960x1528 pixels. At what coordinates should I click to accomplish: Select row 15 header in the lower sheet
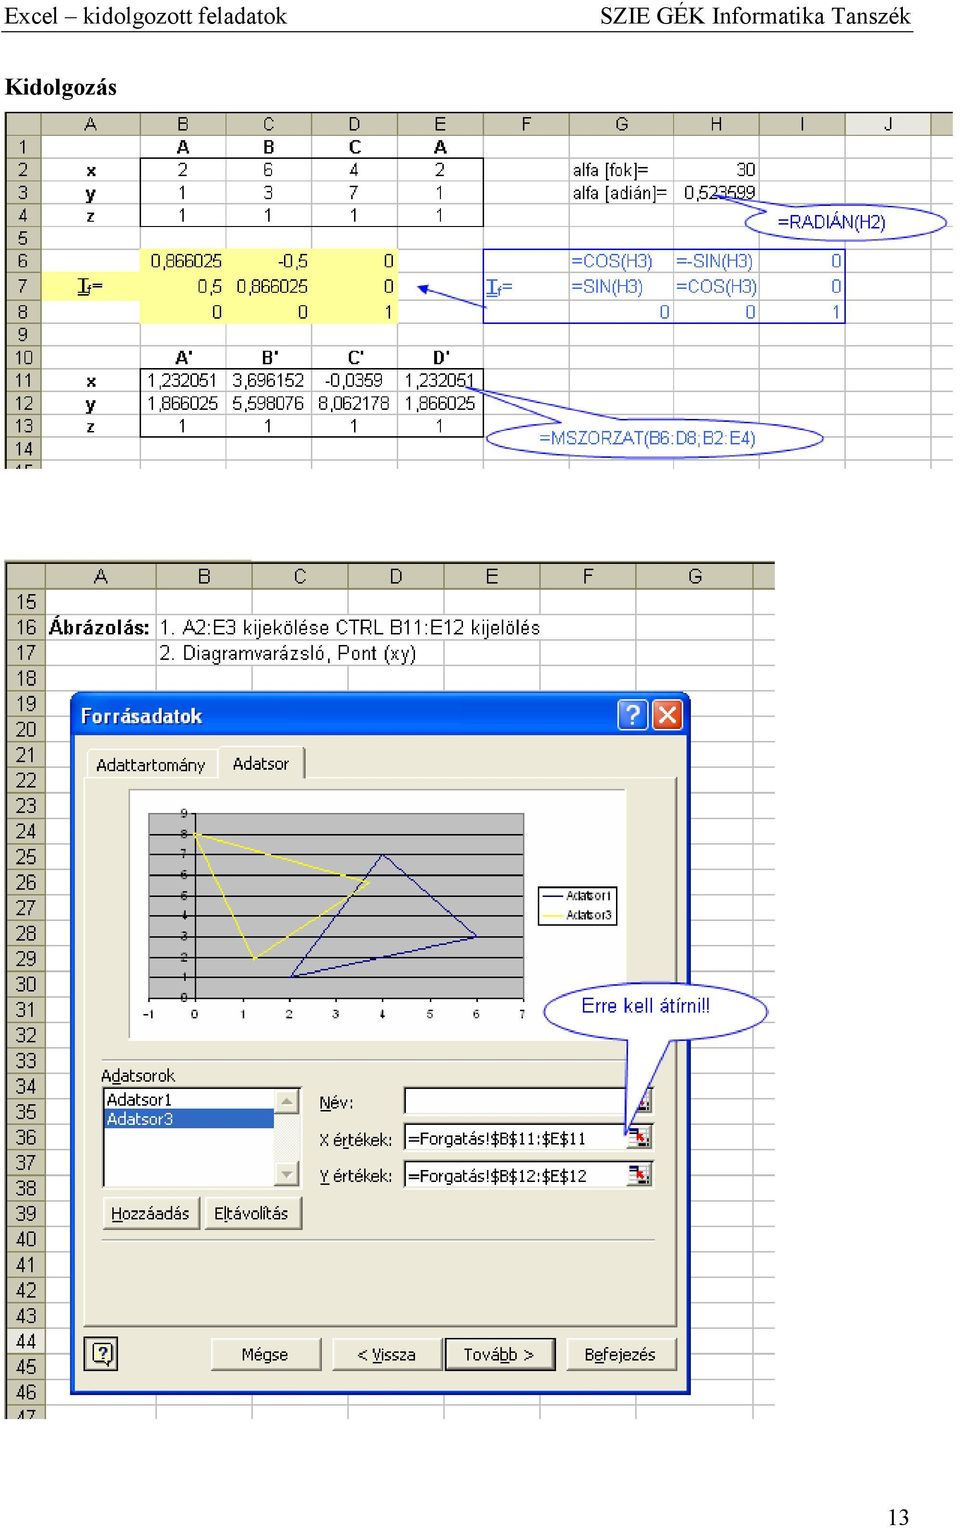click(26, 602)
